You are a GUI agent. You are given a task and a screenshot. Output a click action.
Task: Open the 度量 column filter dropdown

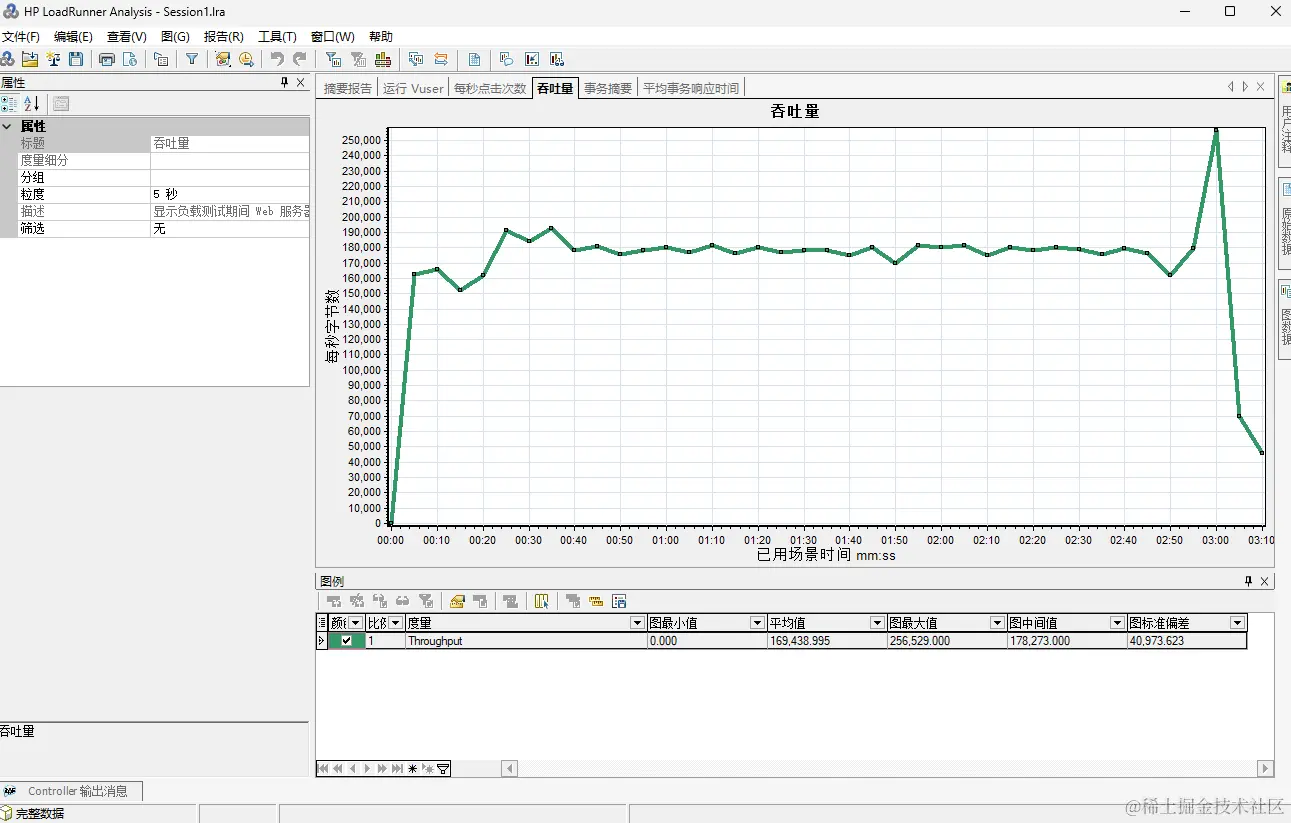click(x=637, y=623)
